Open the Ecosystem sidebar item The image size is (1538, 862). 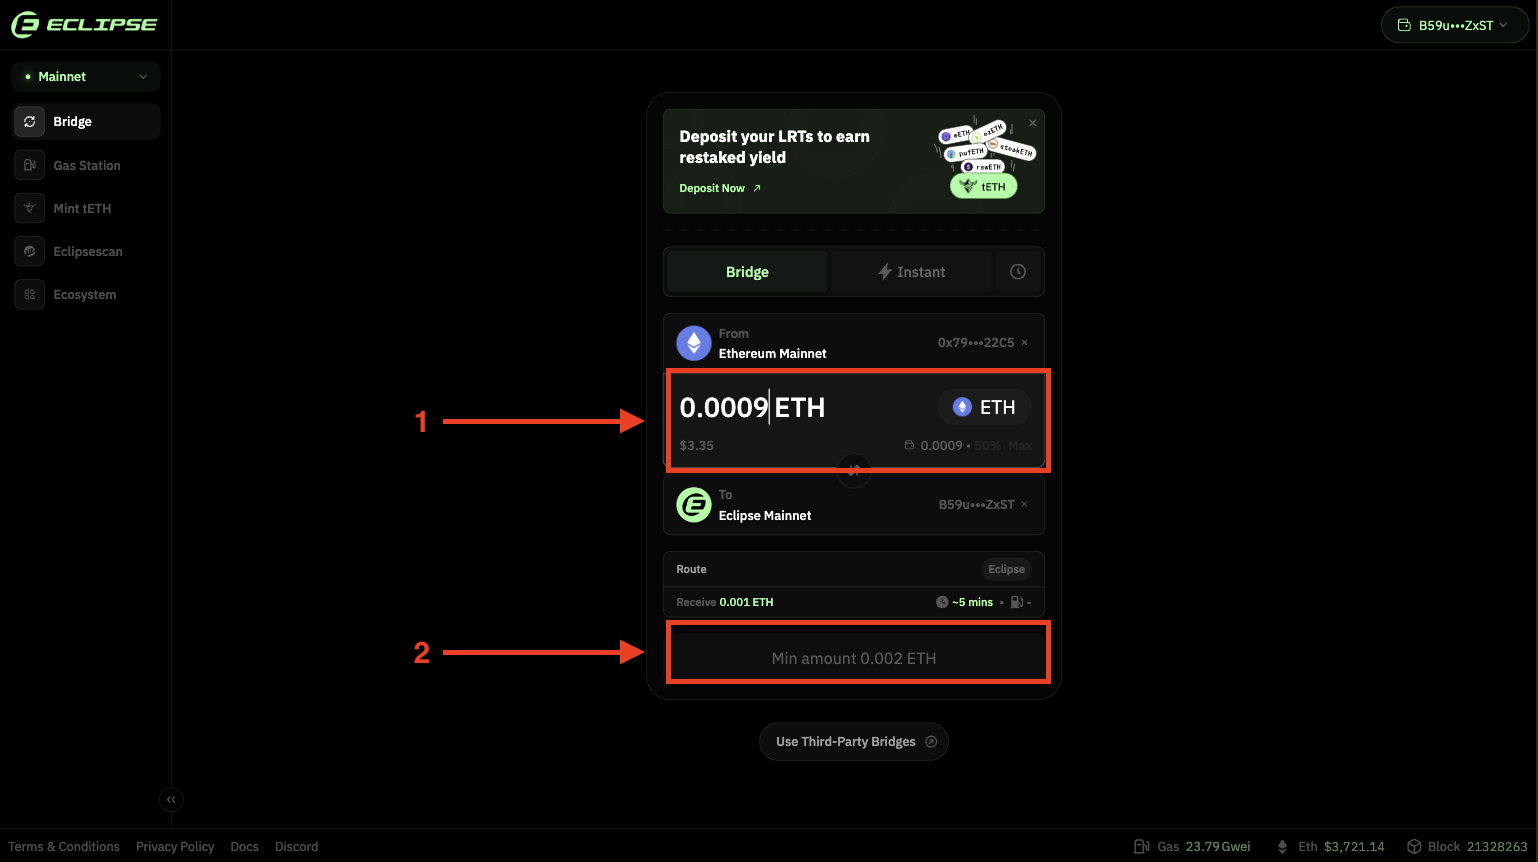(86, 294)
